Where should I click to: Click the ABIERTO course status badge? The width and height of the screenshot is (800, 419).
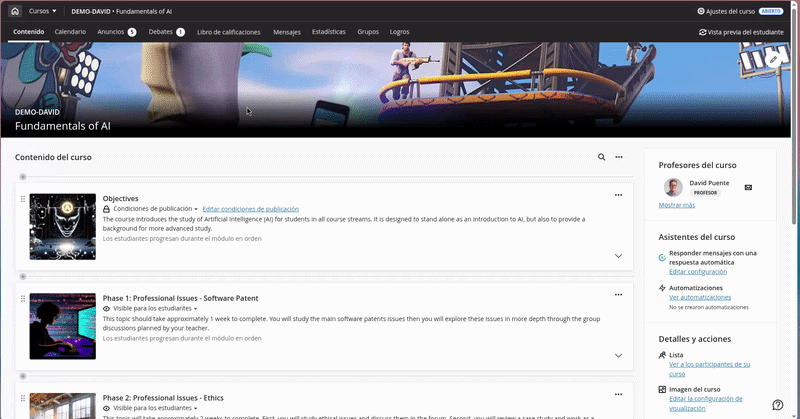771,11
